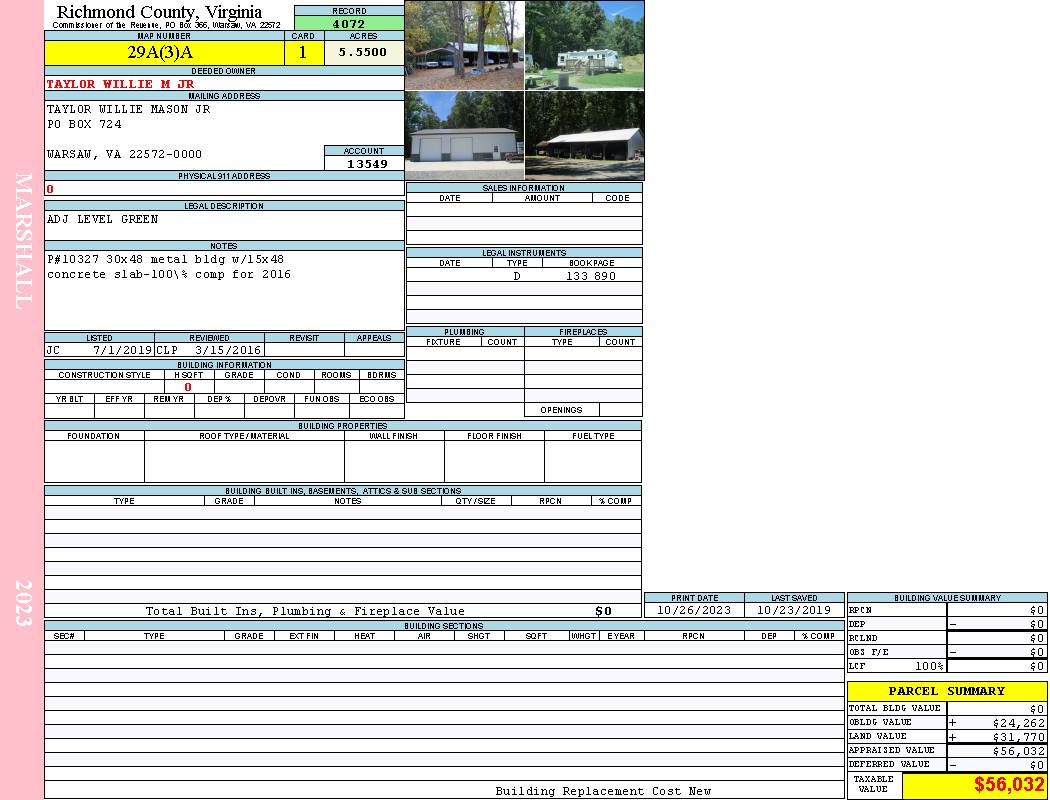Open the open-sided pole shed photo

pos(584,136)
